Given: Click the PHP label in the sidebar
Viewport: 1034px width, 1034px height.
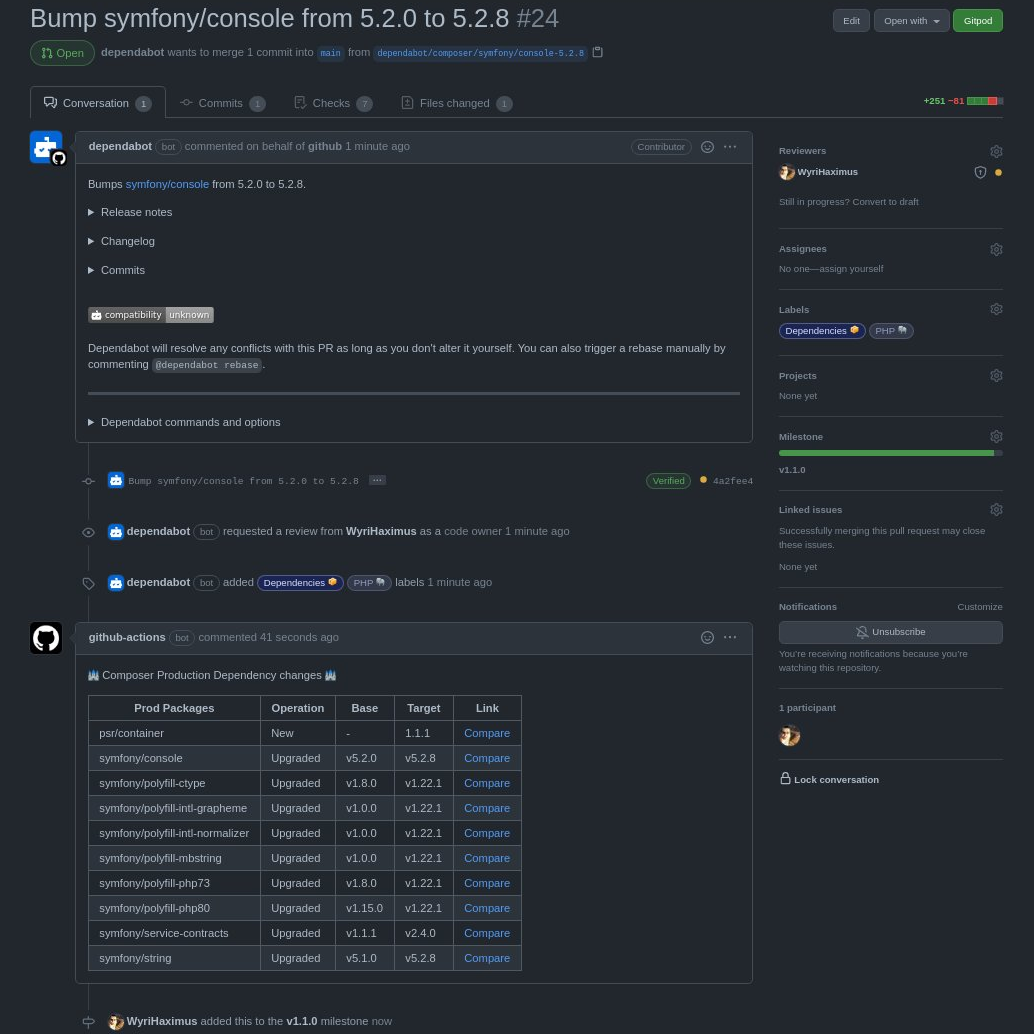Looking at the screenshot, I should click(891, 331).
